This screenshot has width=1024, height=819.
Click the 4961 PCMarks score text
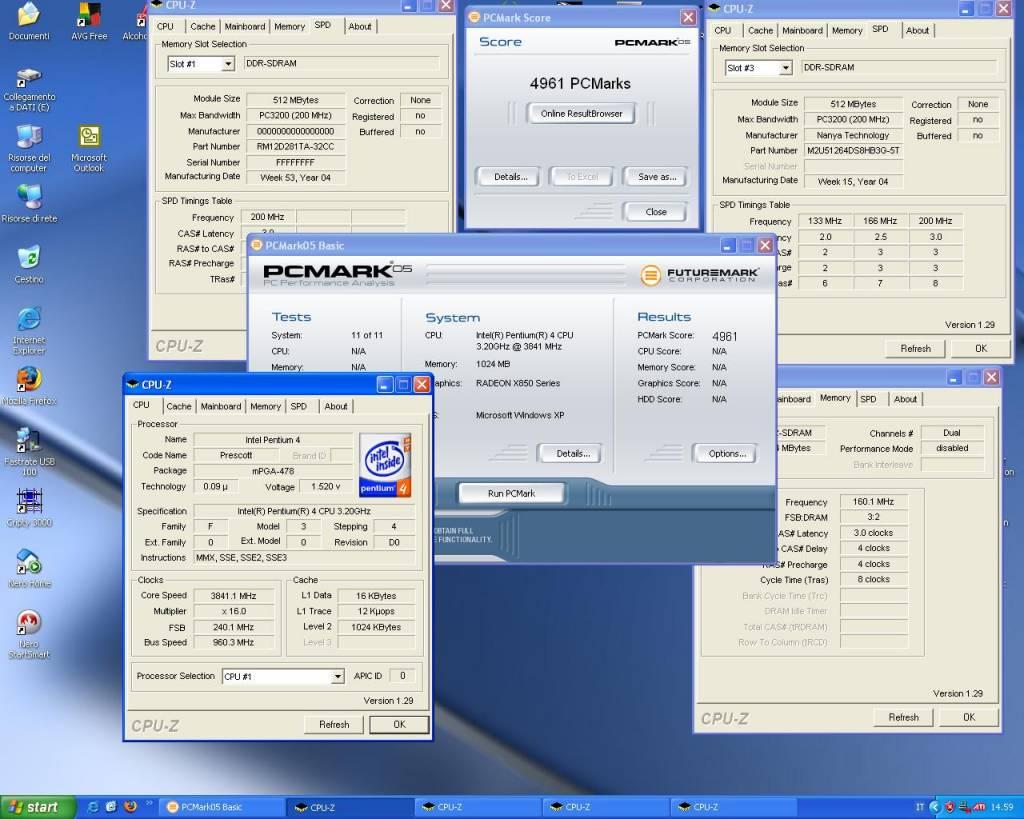click(x=580, y=84)
